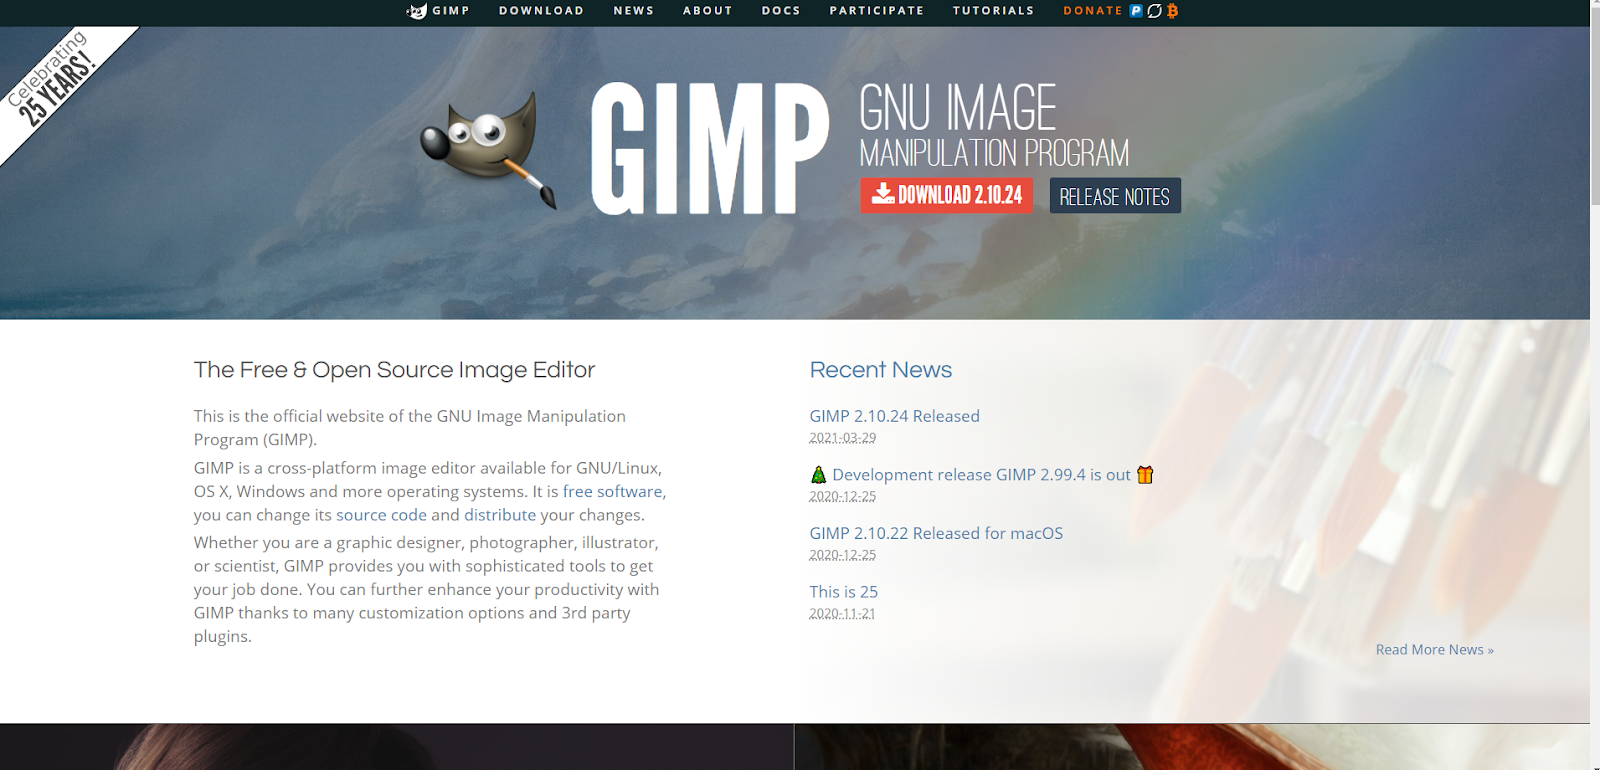The height and width of the screenshot is (770, 1600).
Task: Click the date 2021-03-29
Action: pyautogui.click(x=842, y=438)
